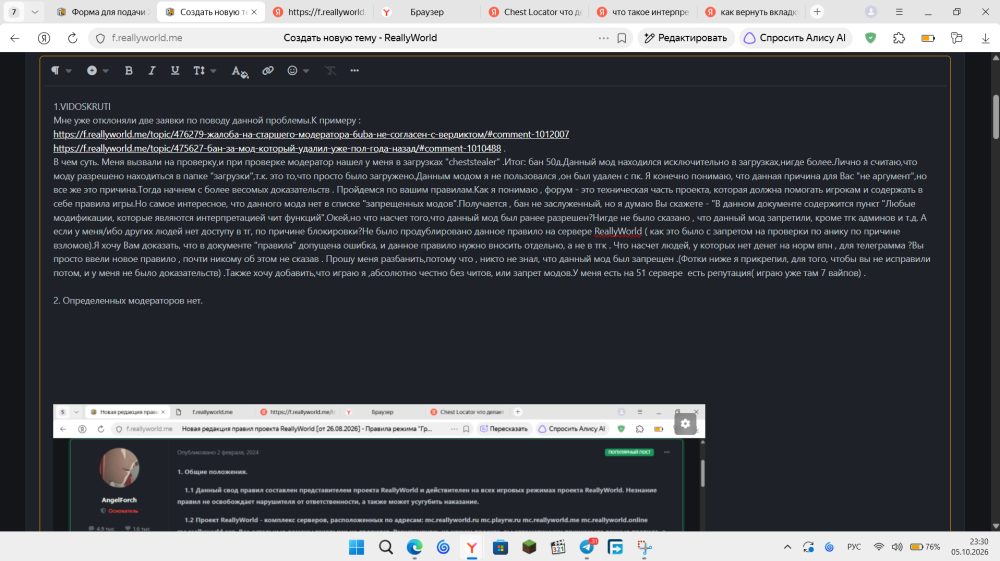The width and height of the screenshot is (1000, 561).
Task: Bookmark this page in address bar
Action: tap(622, 38)
